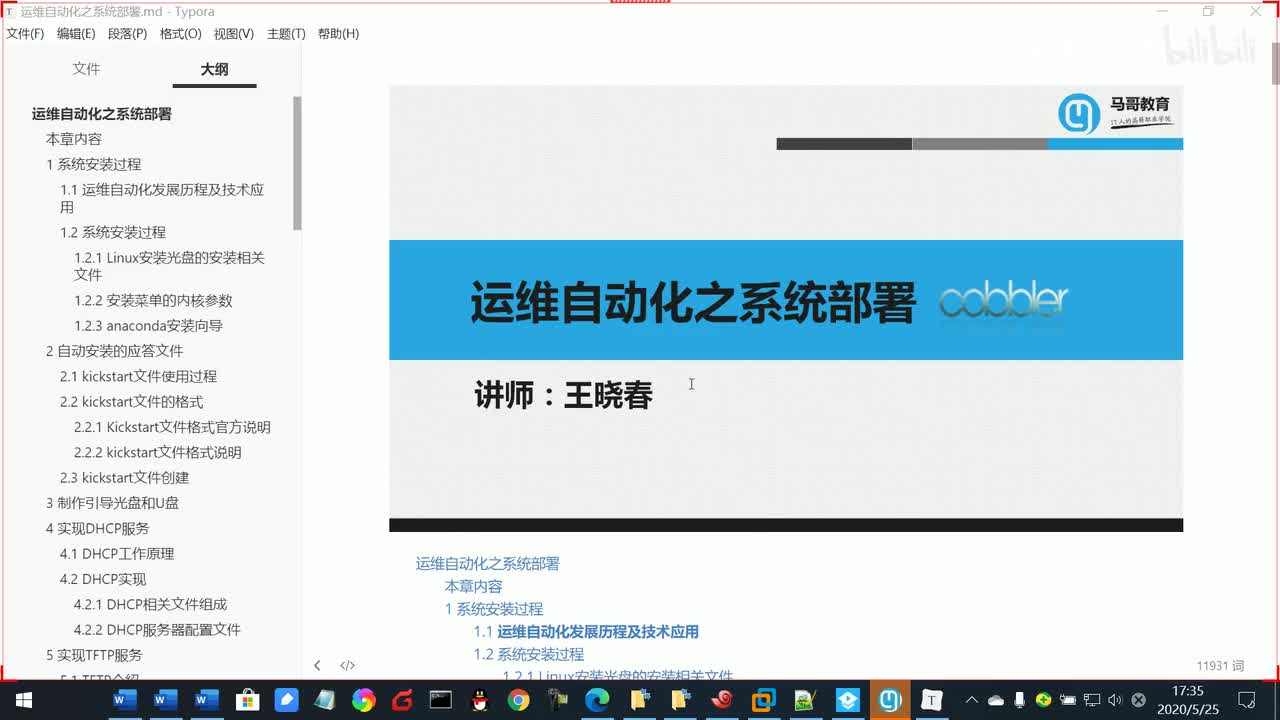Switch to Typora T icon on taskbar
The height and width of the screenshot is (720, 1280).
[931, 700]
